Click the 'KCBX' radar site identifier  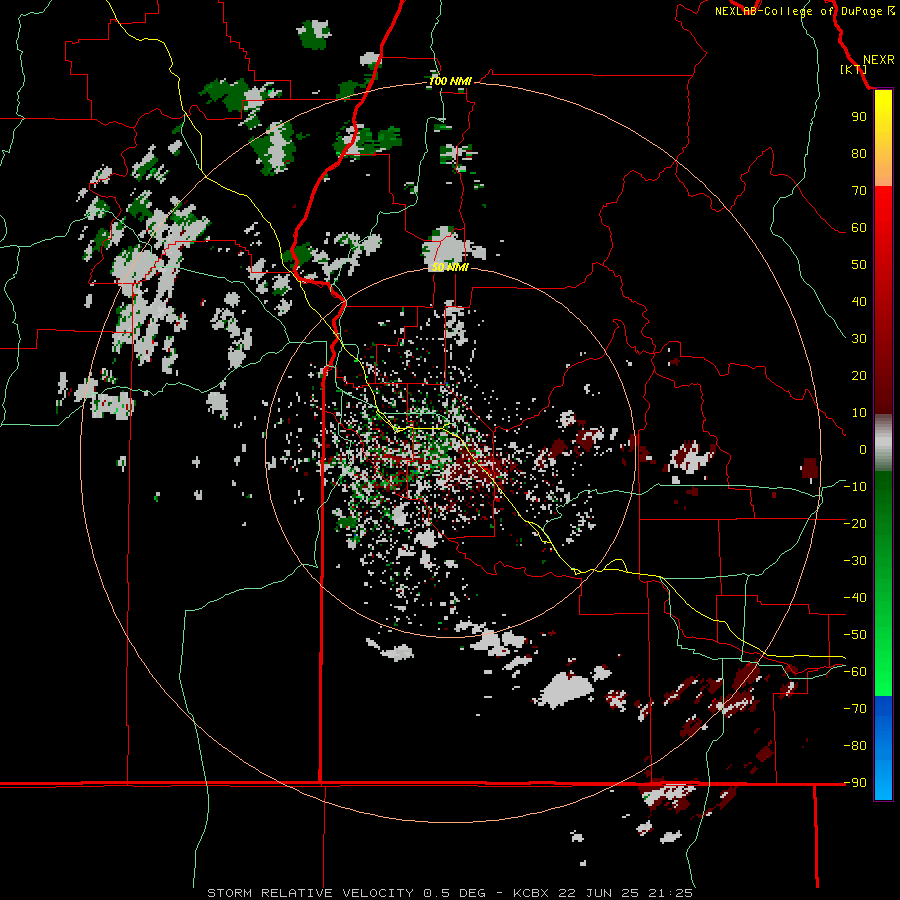click(x=531, y=893)
